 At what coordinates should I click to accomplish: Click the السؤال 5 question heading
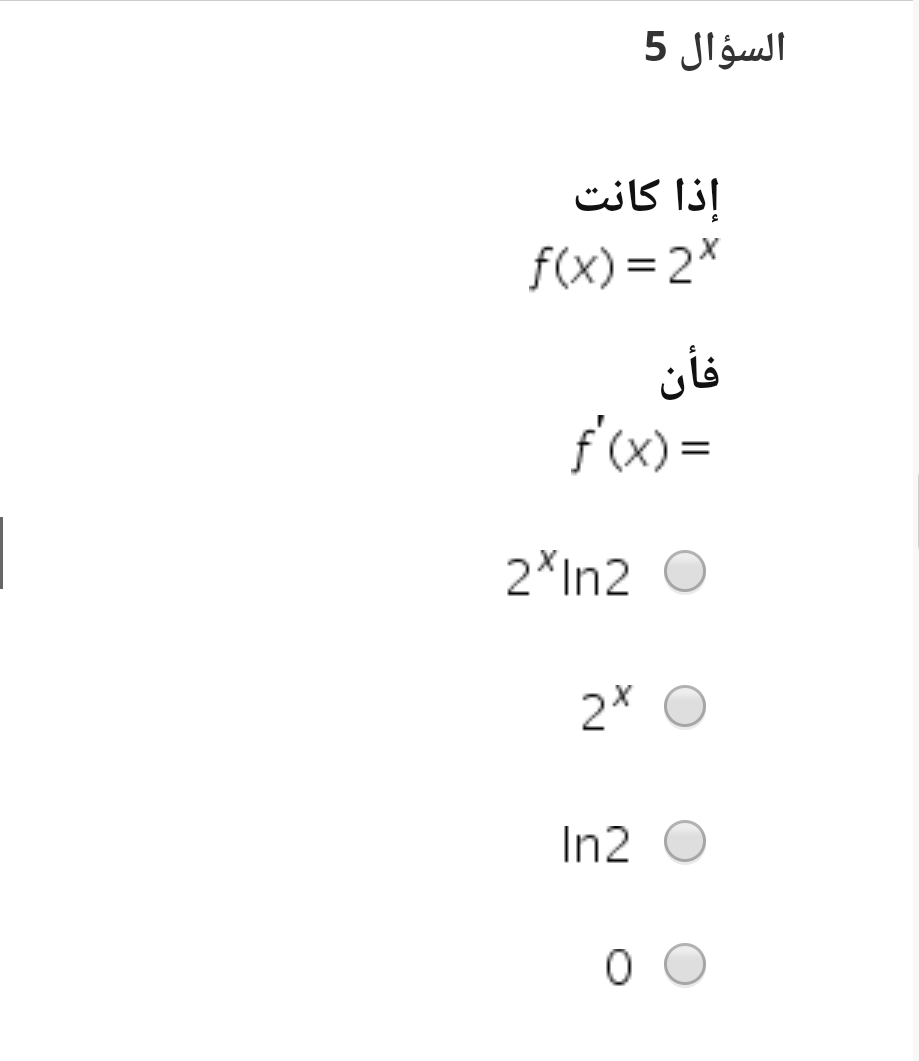[x=715, y=49]
